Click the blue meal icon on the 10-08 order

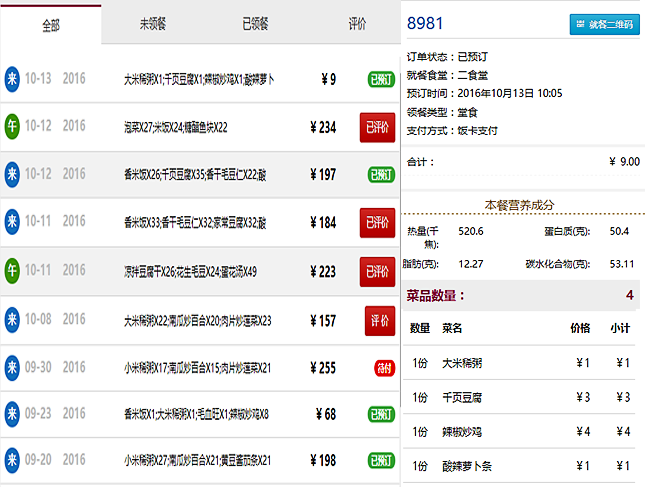[x=12, y=320]
